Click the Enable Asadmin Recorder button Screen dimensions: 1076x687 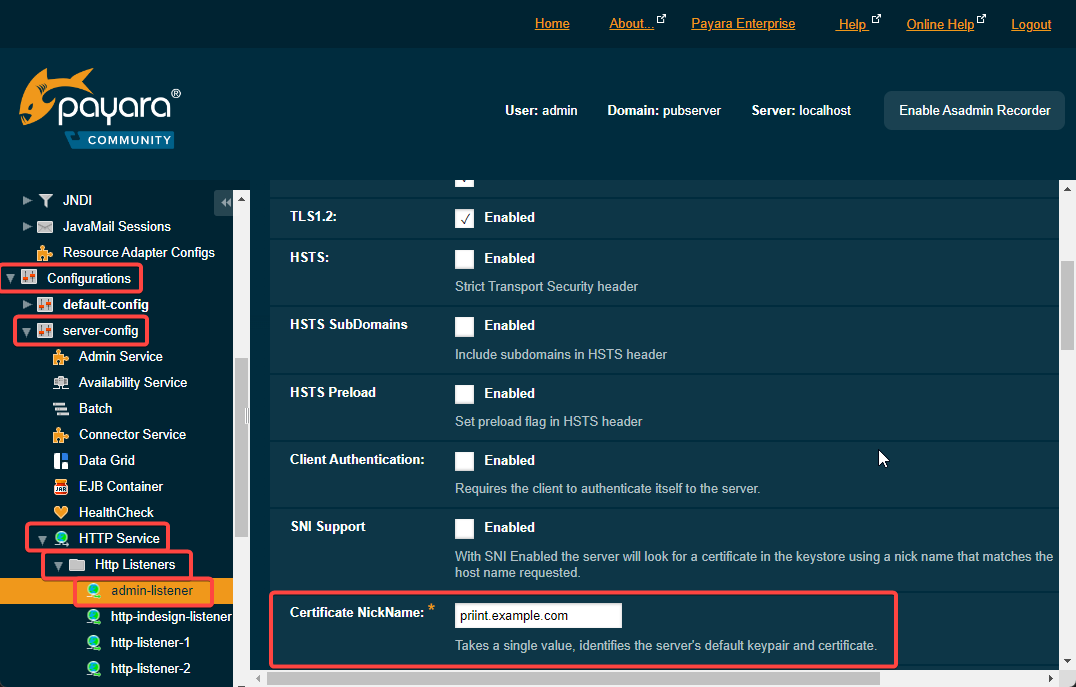[x=974, y=111]
